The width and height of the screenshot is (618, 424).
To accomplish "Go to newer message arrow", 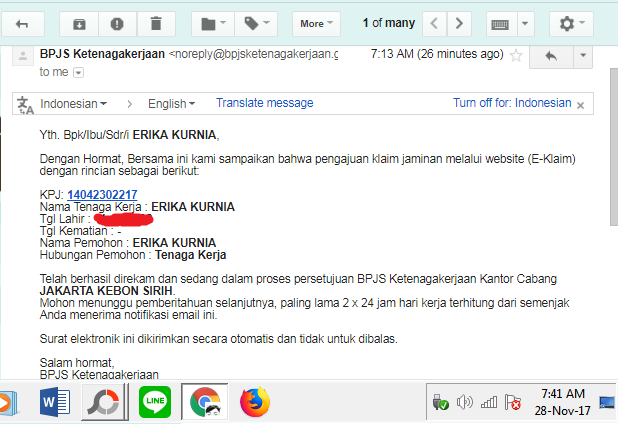I will pyautogui.click(x=434, y=24).
